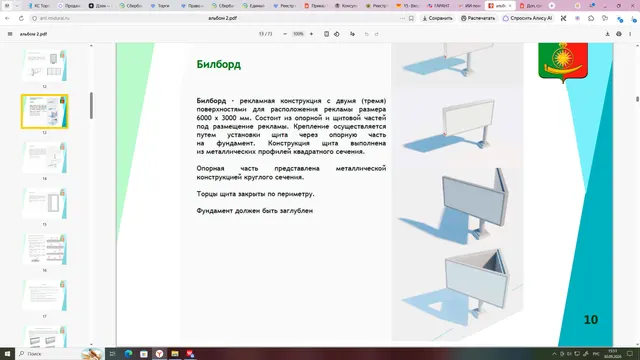Select page 16 thumbnail

coord(44,249)
